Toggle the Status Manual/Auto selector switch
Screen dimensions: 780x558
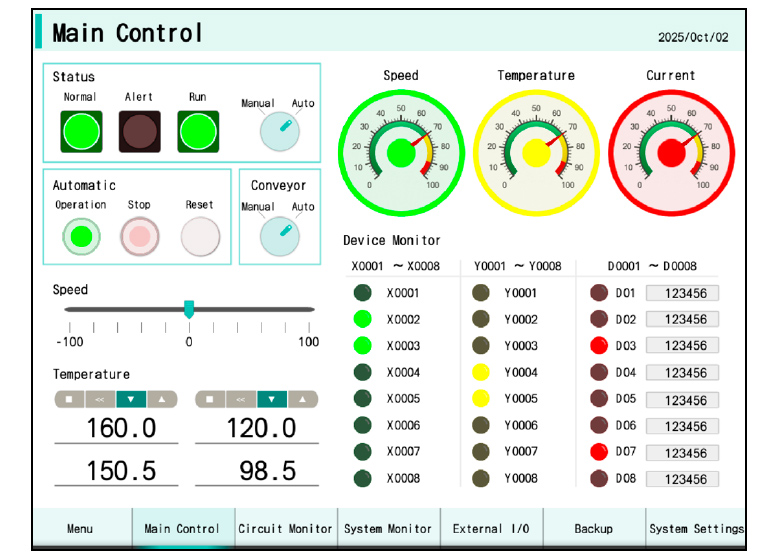(x=280, y=131)
